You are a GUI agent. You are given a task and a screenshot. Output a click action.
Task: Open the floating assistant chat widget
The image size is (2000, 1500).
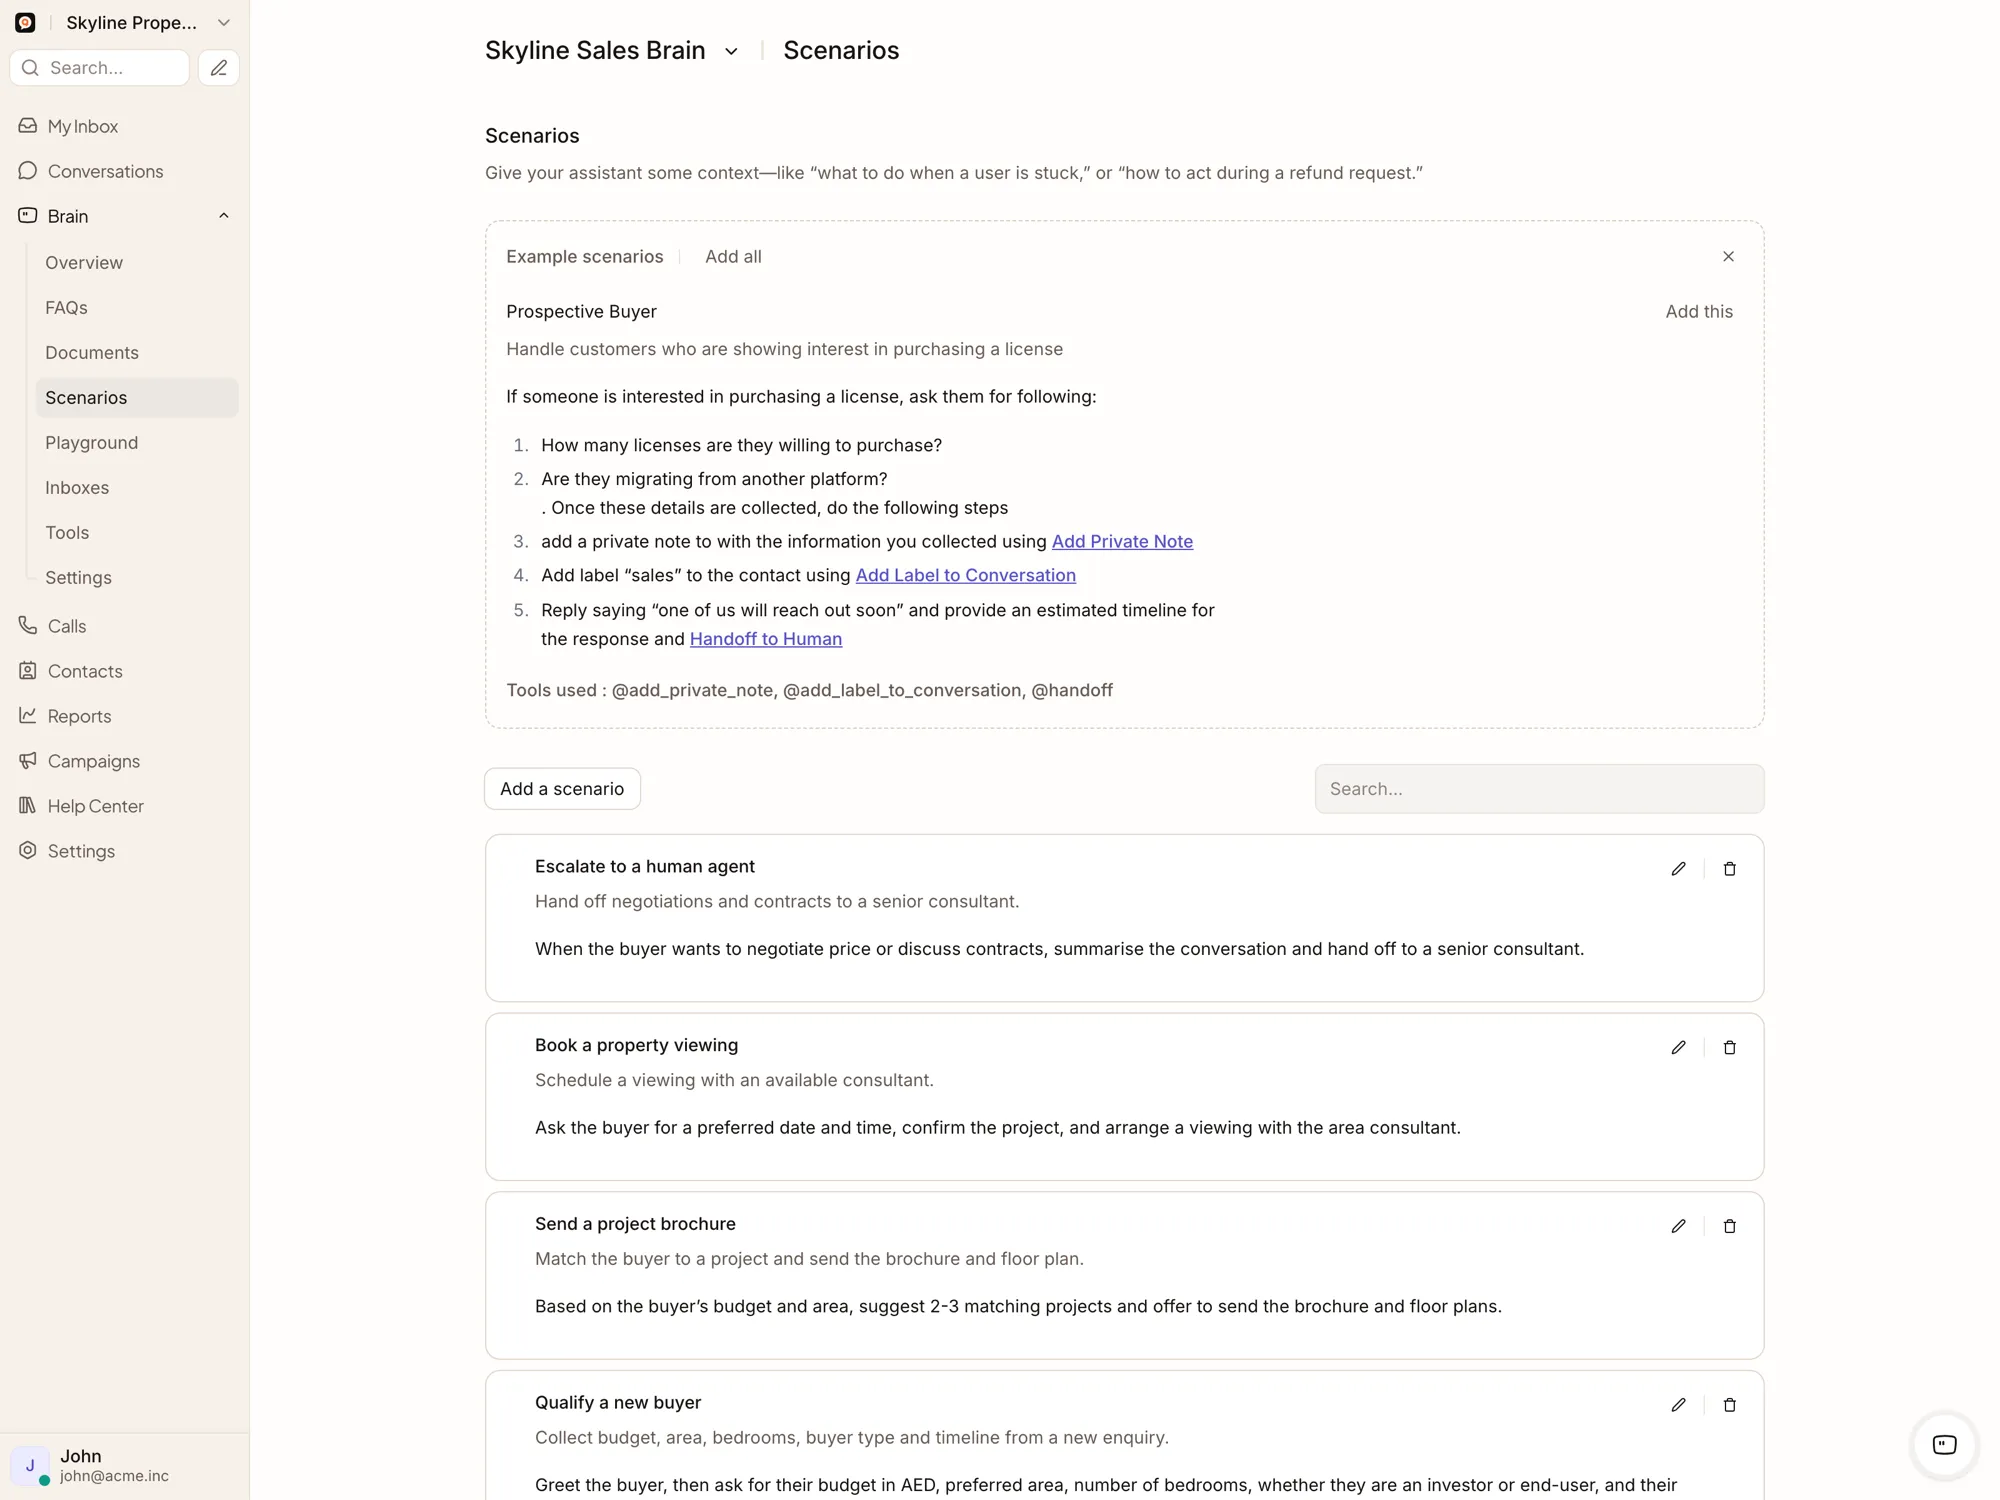tap(1944, 1444)
